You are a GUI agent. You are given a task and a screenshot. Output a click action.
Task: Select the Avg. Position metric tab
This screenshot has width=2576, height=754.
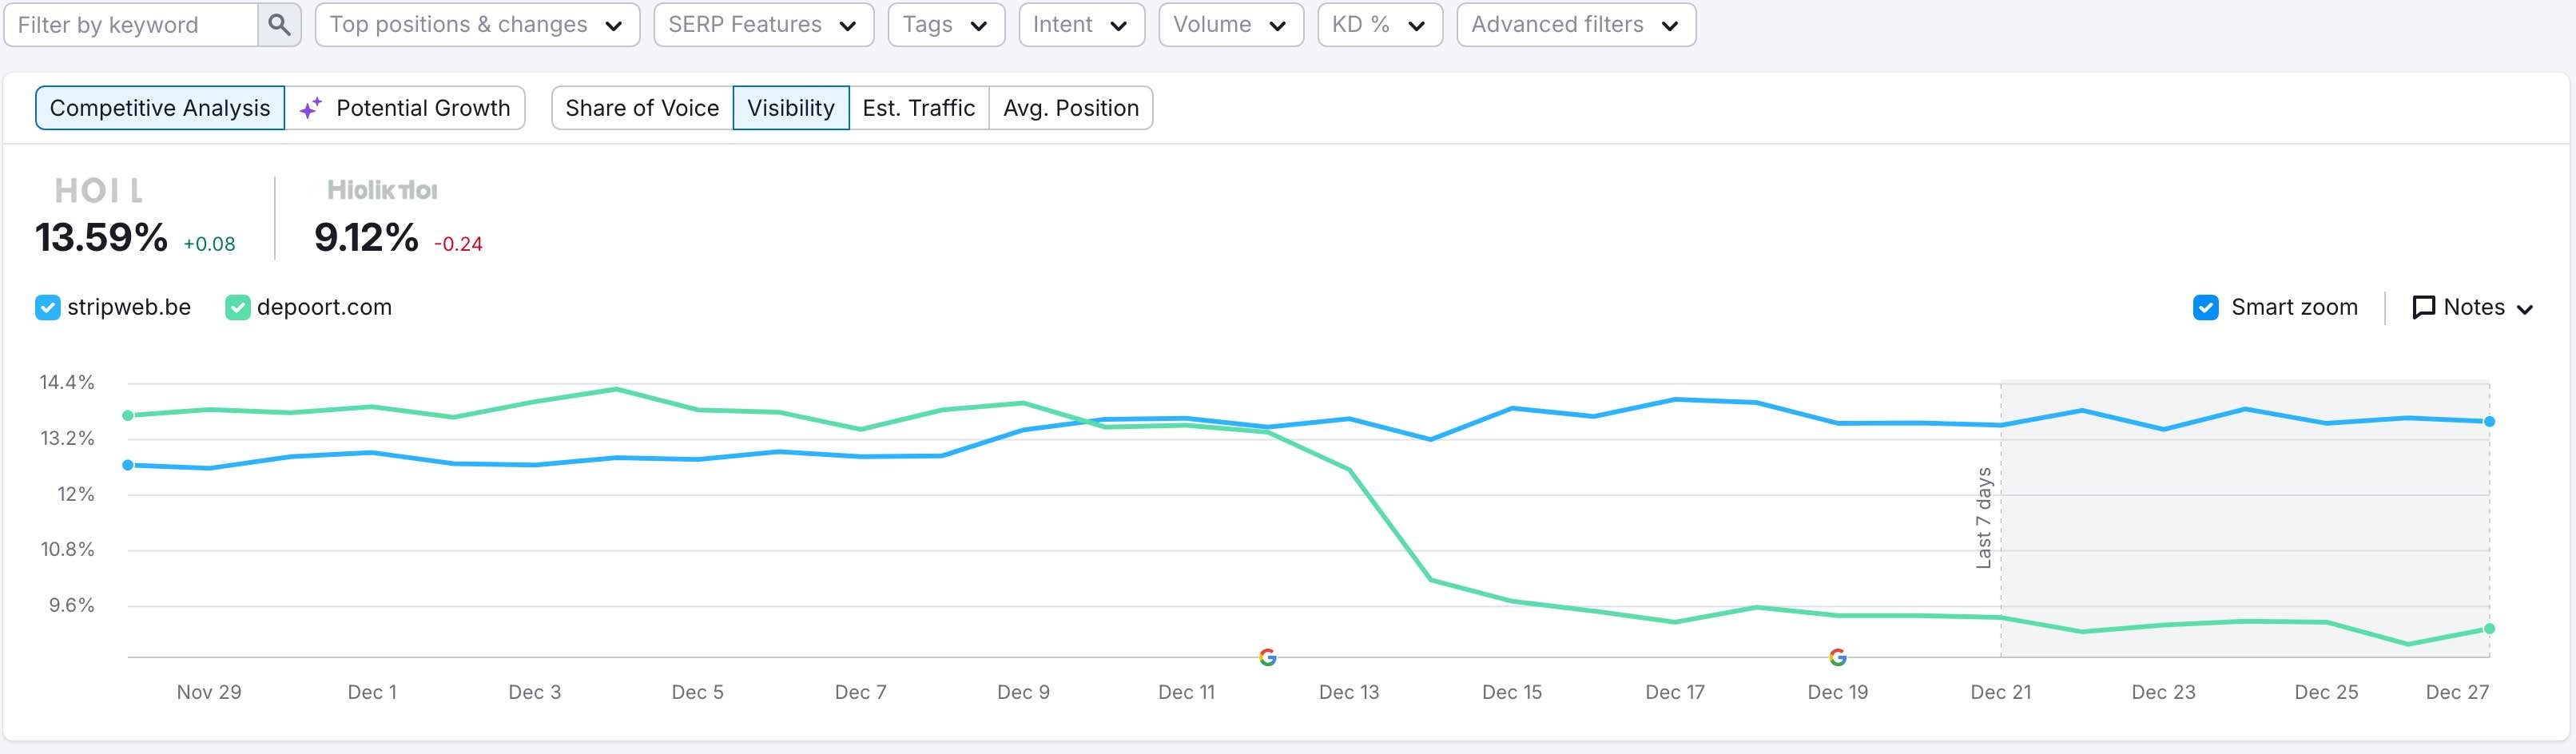click(1071, 108)
